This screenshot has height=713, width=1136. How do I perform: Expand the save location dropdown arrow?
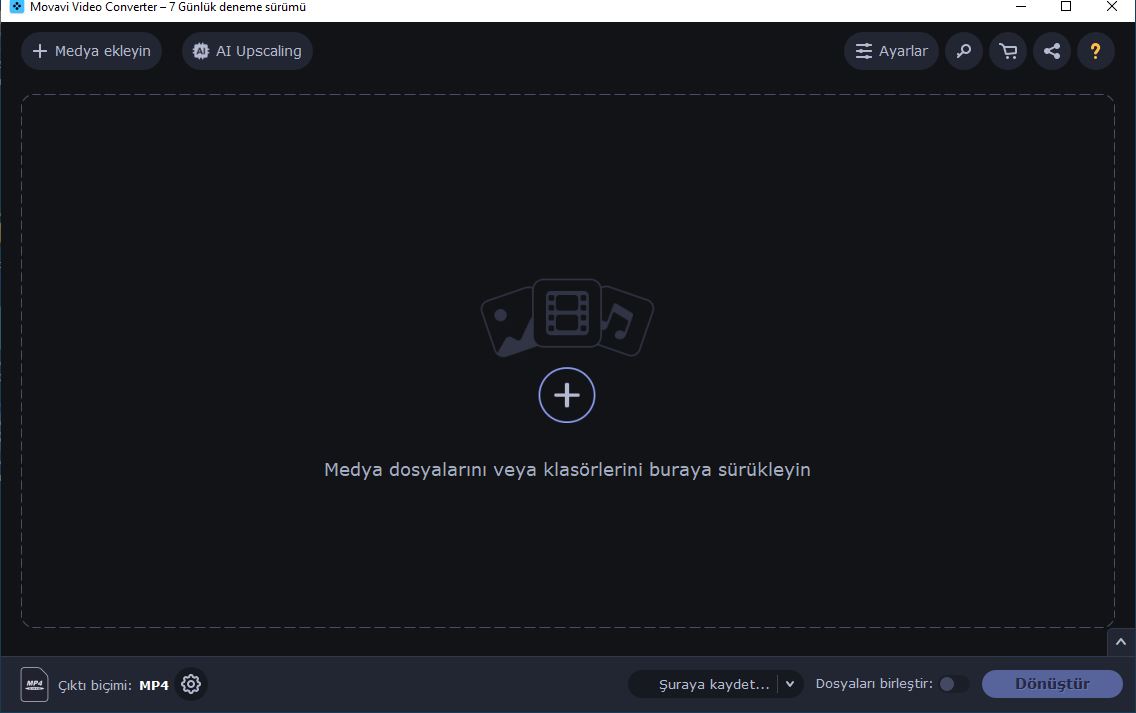pyautogui.click(x=790, y=684)
